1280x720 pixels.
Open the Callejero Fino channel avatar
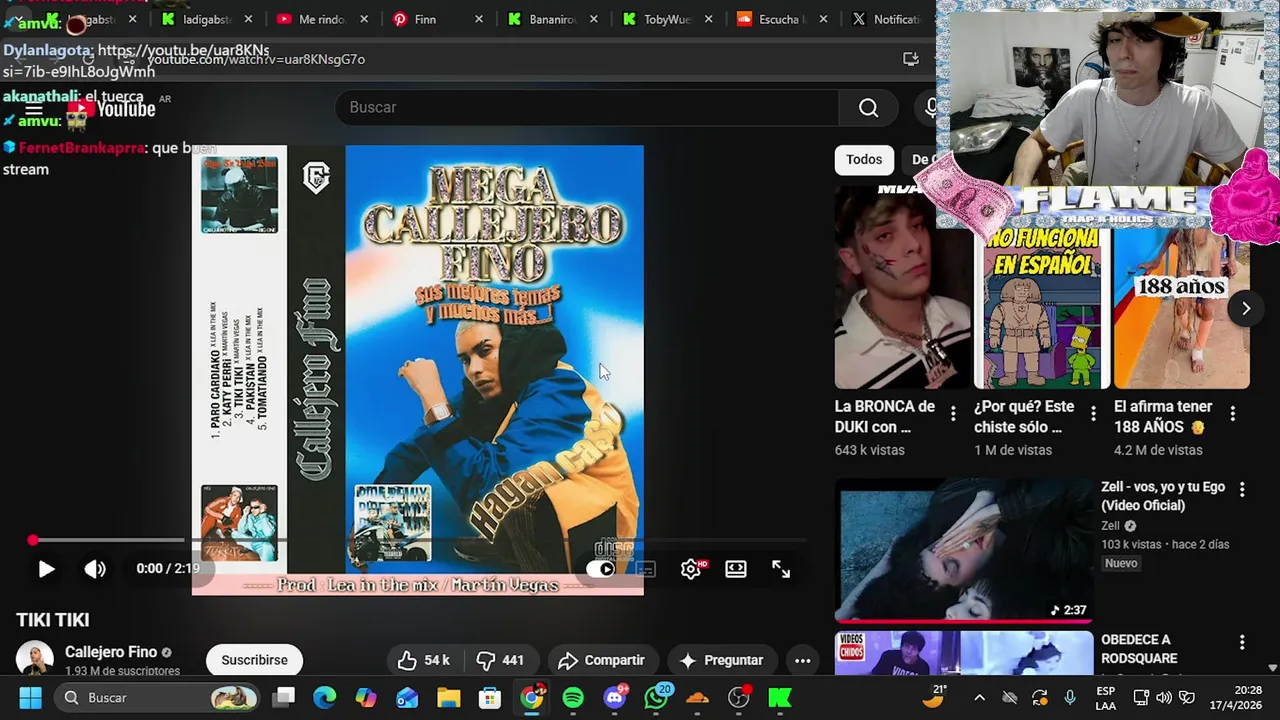click(35, 659)
